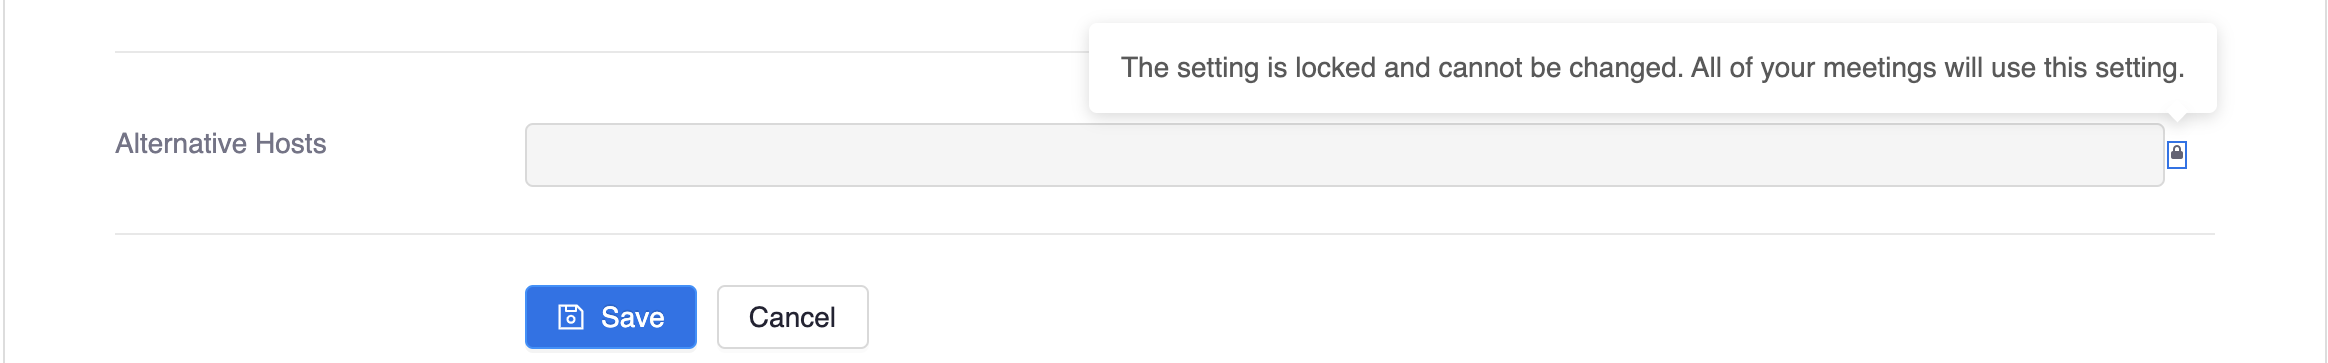Click the Alternative Hosts label

pos(221,144)
